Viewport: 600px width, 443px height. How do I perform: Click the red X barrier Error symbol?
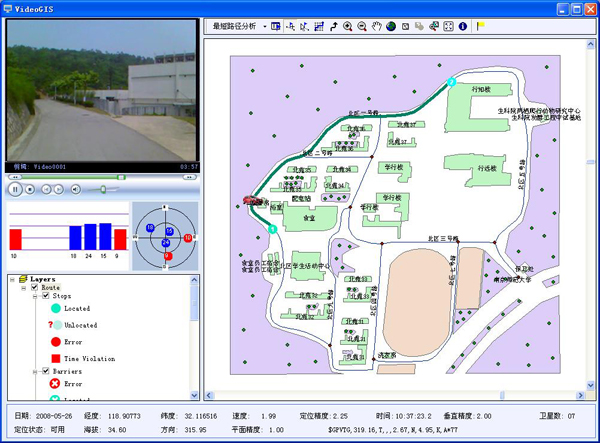pos(55,383)
